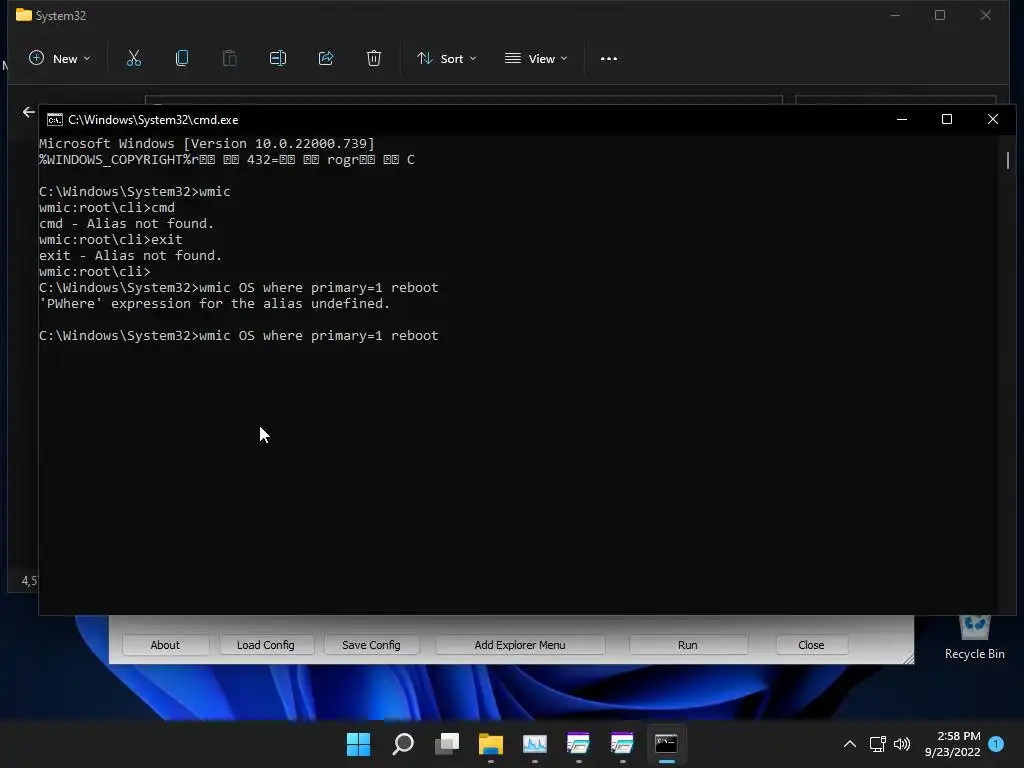Click the Close button in lower dialog

tap(811, 645)
